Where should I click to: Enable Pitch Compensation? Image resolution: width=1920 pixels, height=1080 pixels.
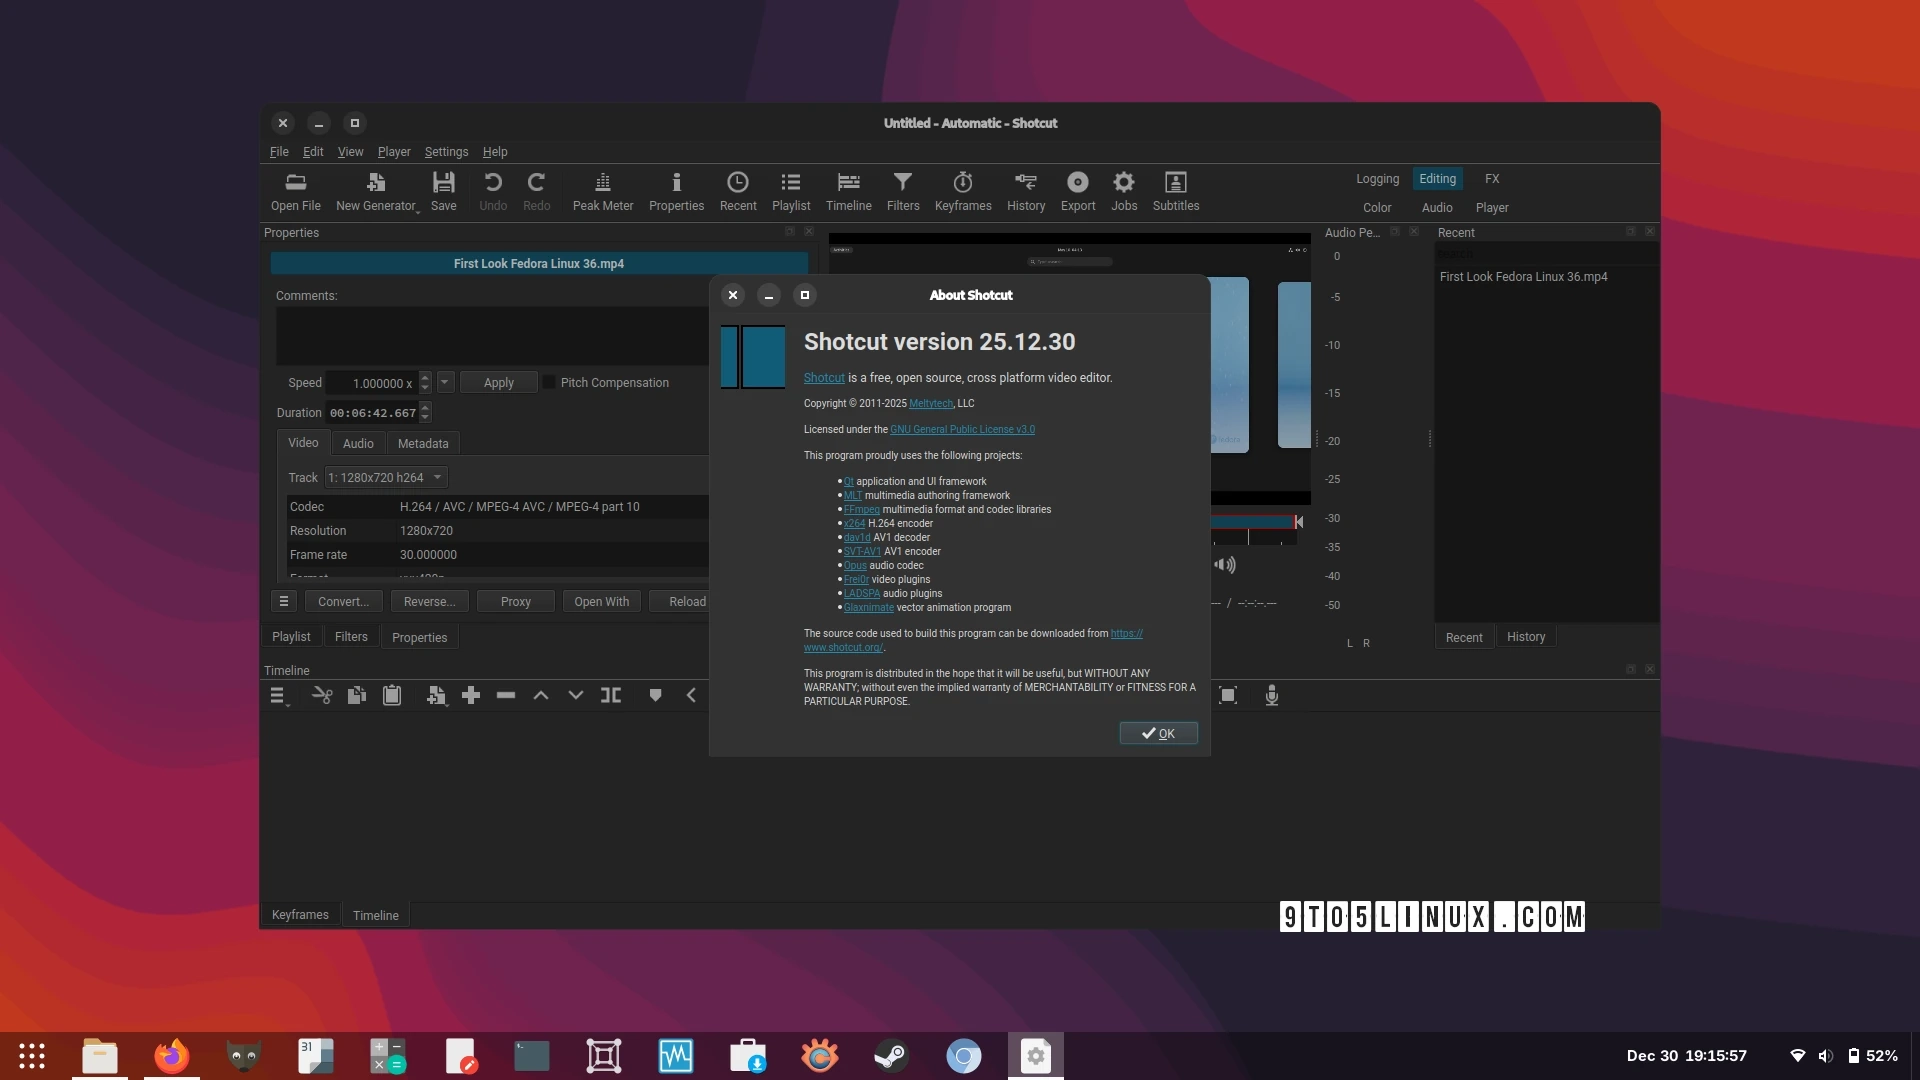[x=550, y=382]
